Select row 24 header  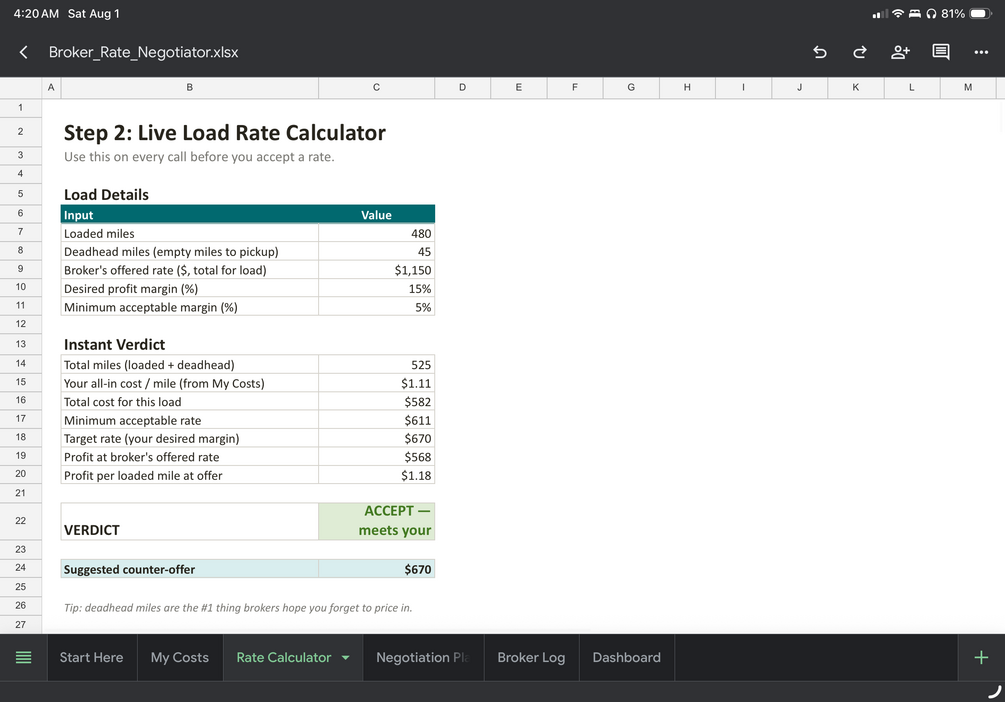tap(21, 568)
